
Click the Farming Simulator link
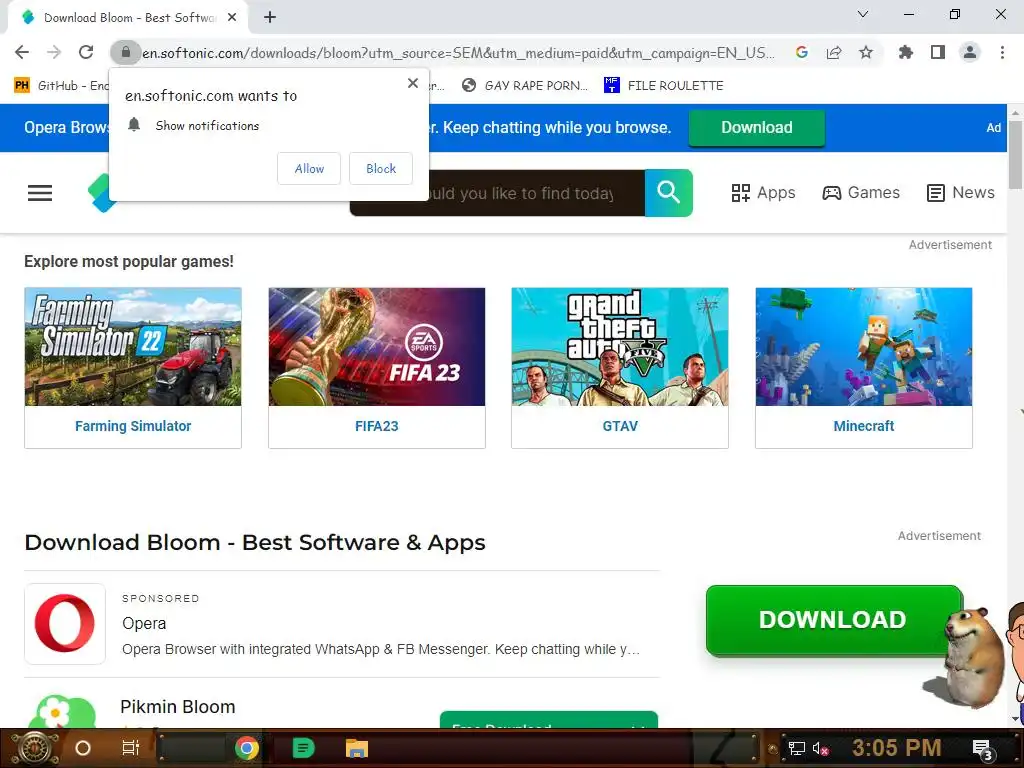pos(133,426)
